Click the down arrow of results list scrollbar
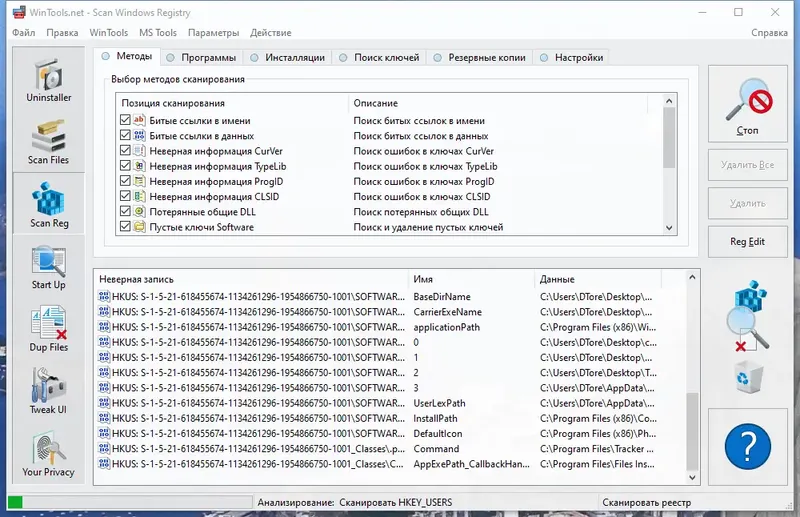Image resolution: width=800 pixels, height=517 pixels. tap(692, 478)
